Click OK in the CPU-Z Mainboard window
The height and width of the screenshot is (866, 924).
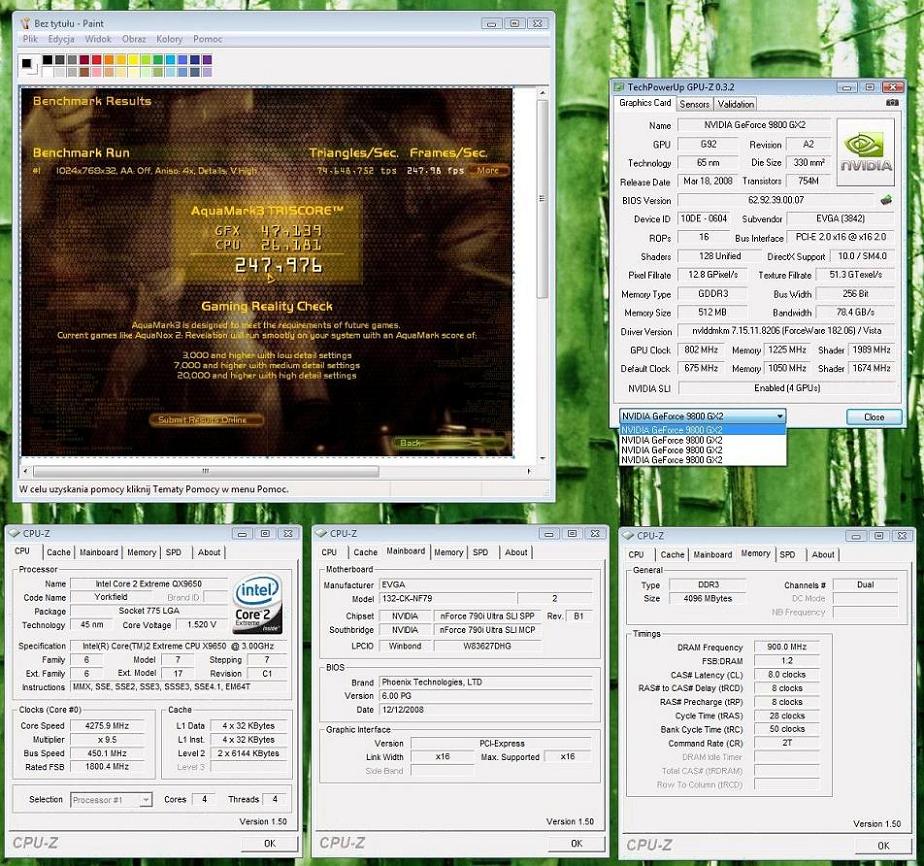coord(576,844)
